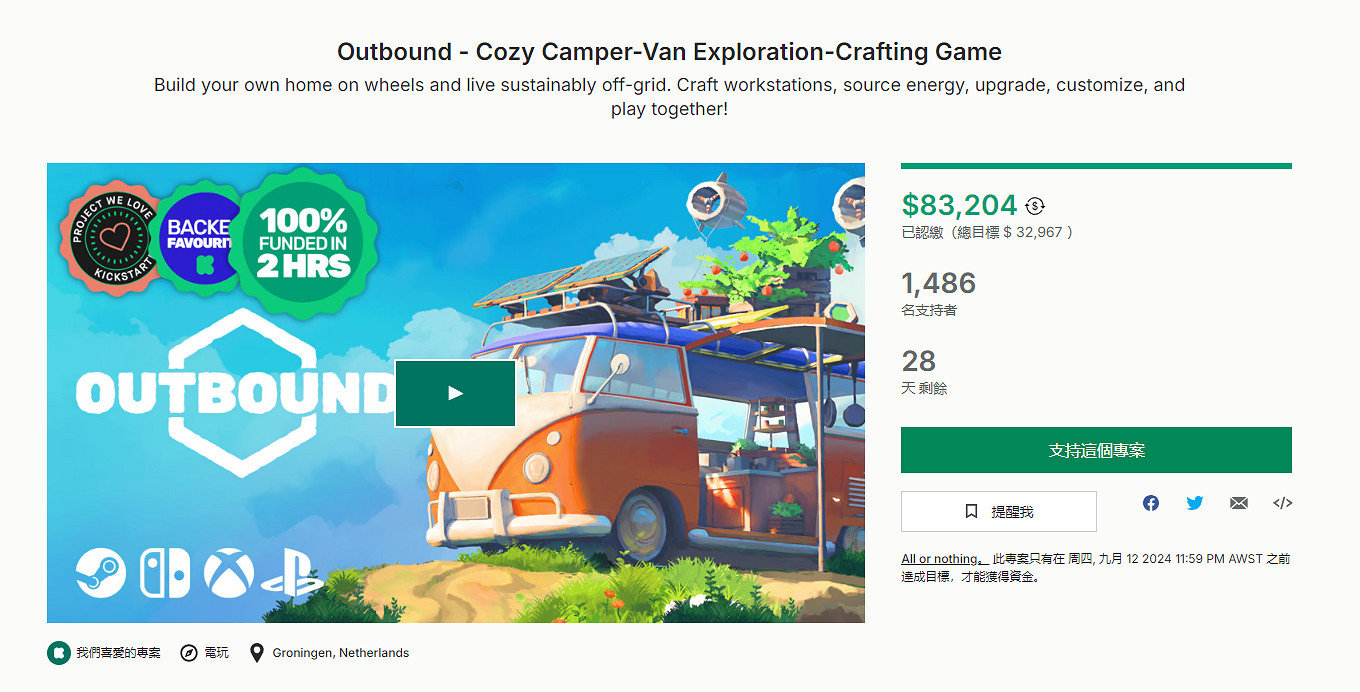Share the project on Twitter
The width and height of the screenshot is (1360, 692).
[1195, 503]
